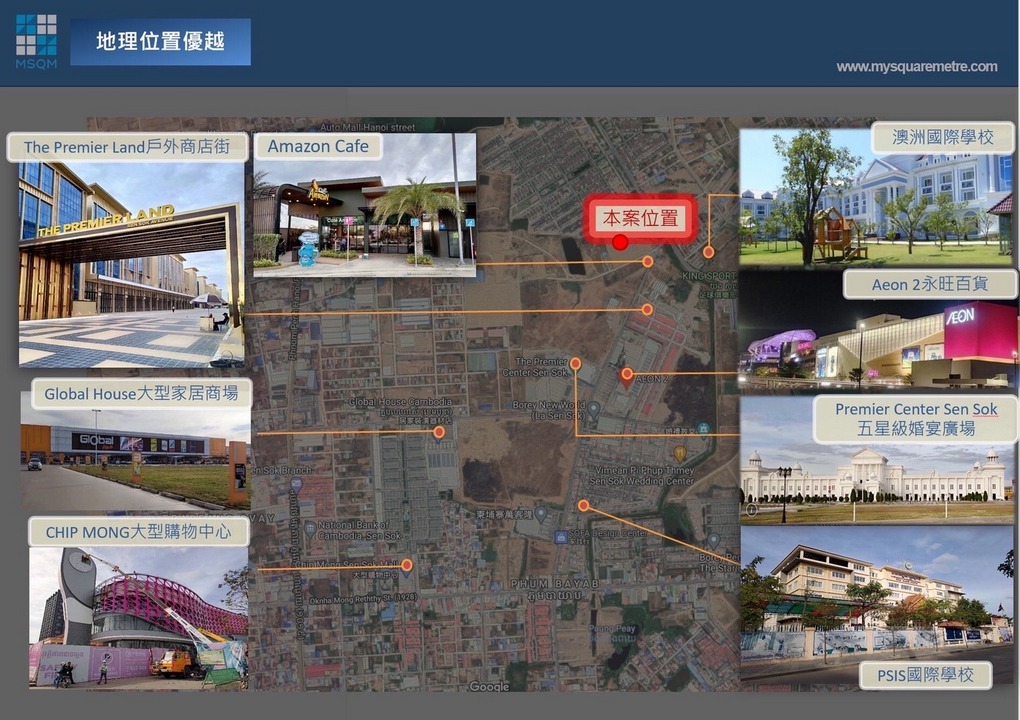This screenshot has height=720, width=1020.
Task: Click the Premier Center Sen Sok 五星級婚宴廣場 label
Action: click(916, 419)
